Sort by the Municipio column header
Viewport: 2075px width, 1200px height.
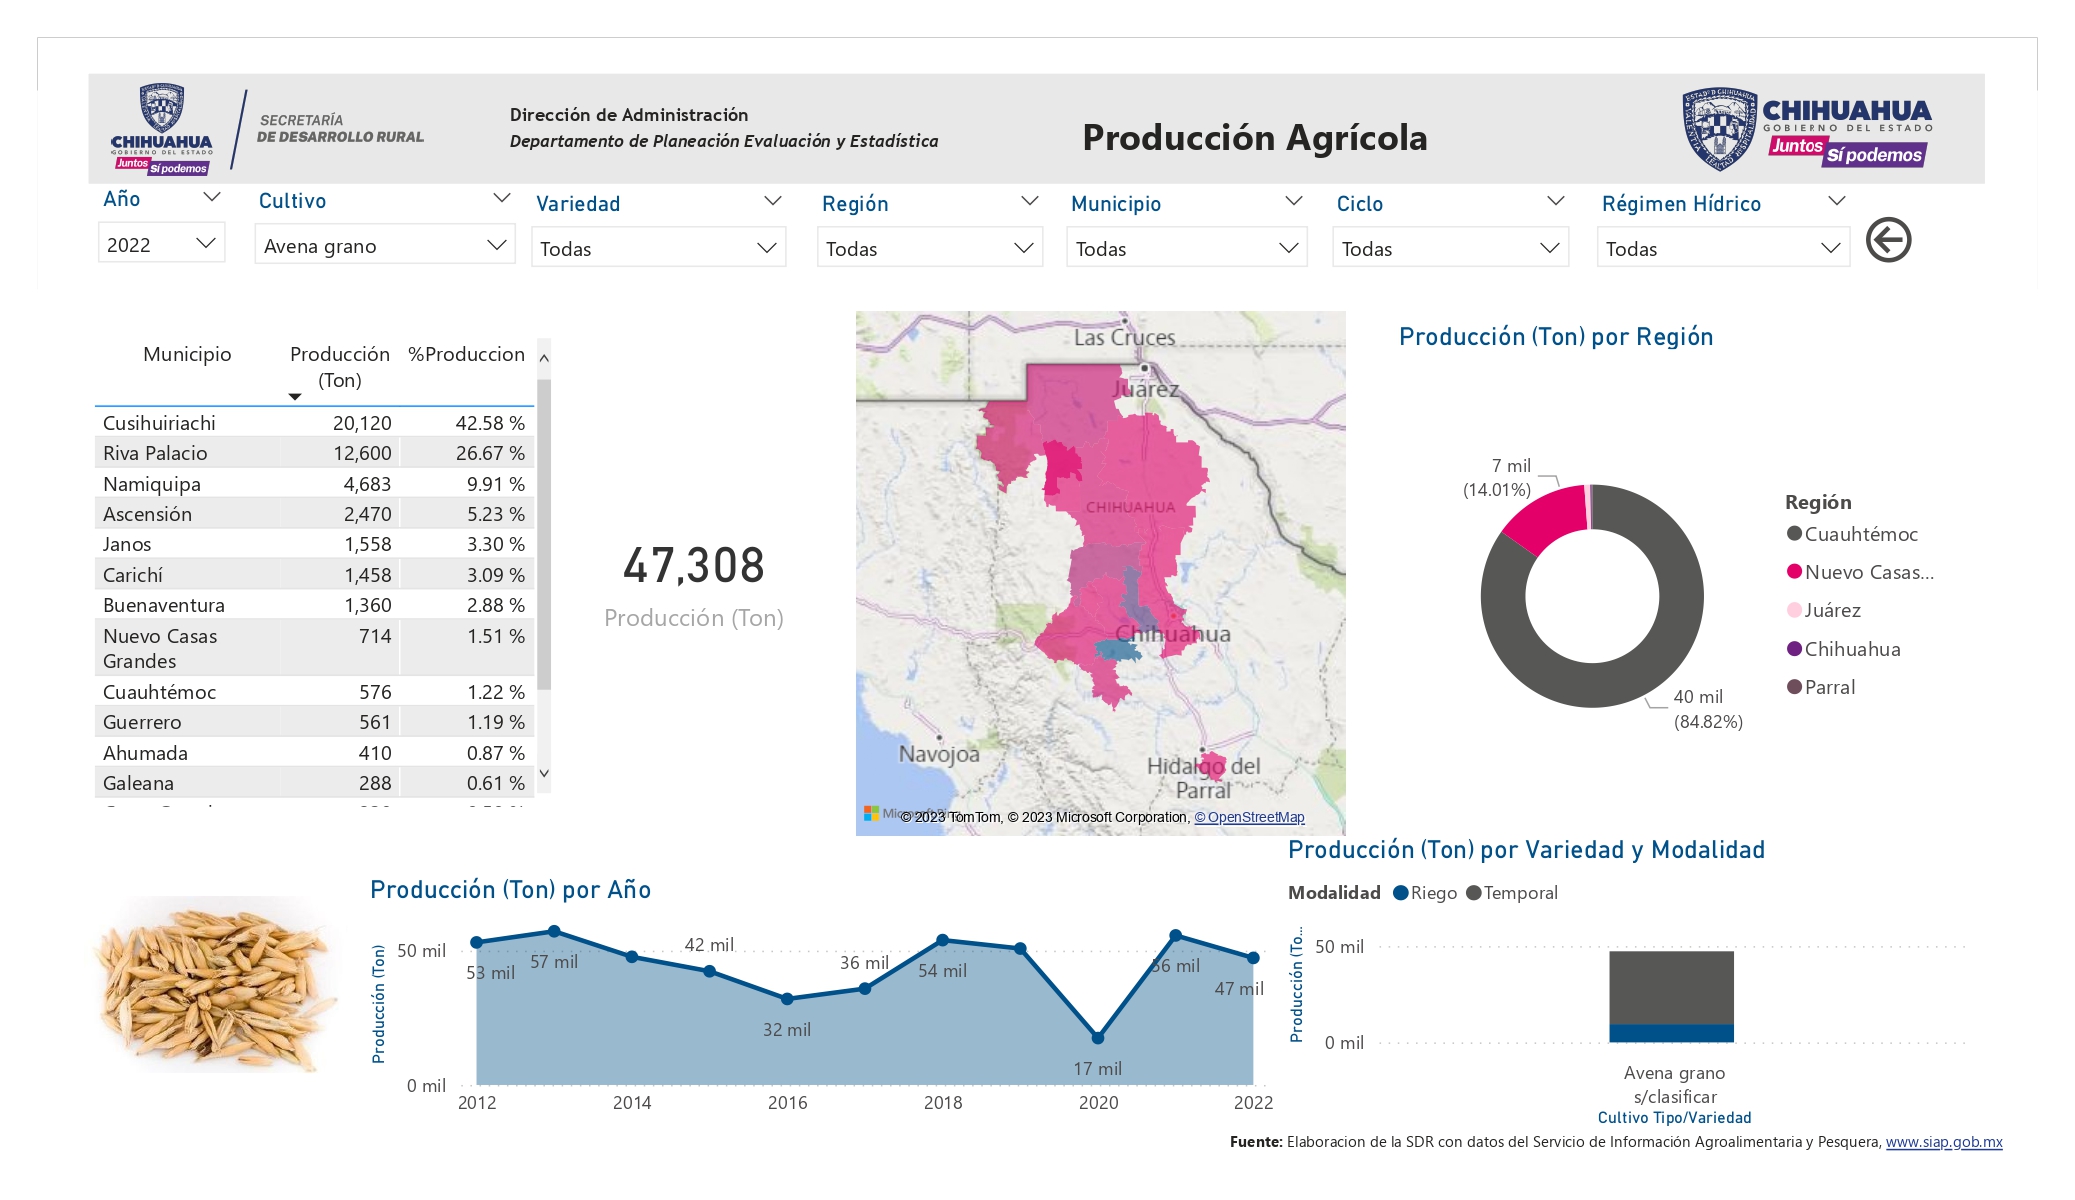tap(187, 354)
